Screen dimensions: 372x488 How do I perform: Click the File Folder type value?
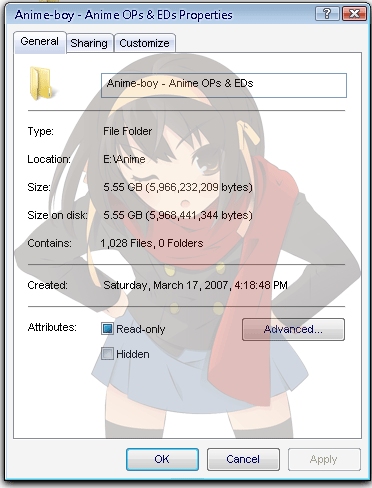[127, 131]
